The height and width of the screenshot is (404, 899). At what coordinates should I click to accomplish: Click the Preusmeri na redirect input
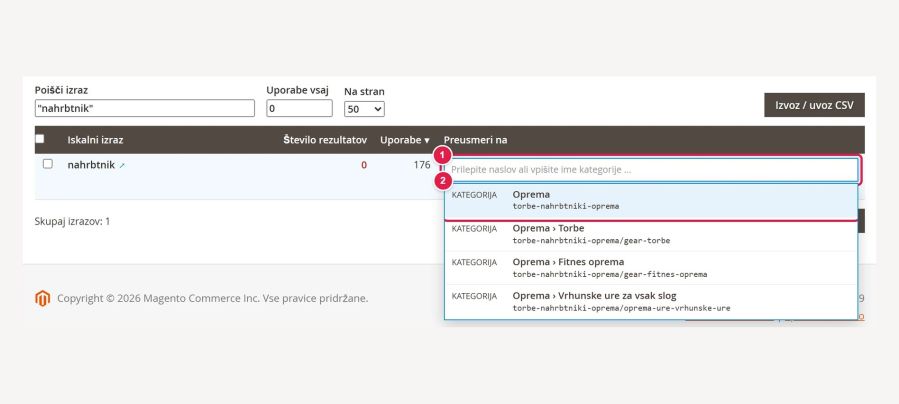[x=652, y=170]
